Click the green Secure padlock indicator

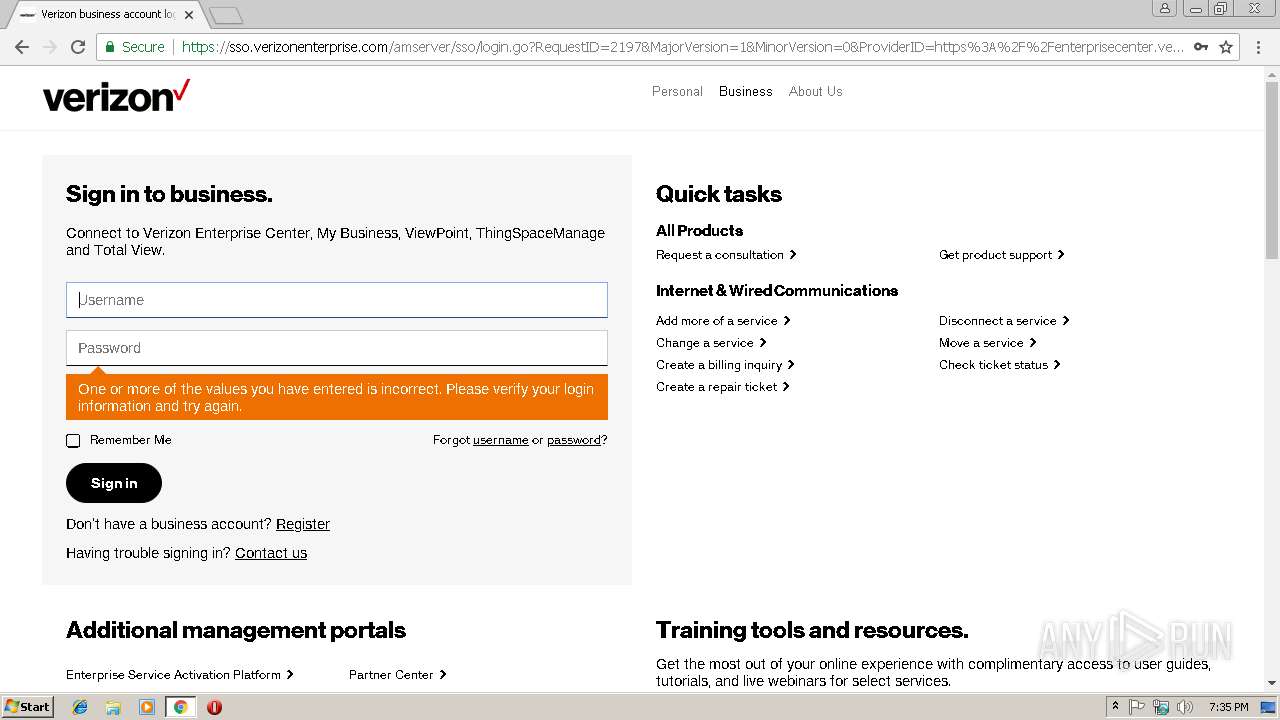tap(134, 47)
